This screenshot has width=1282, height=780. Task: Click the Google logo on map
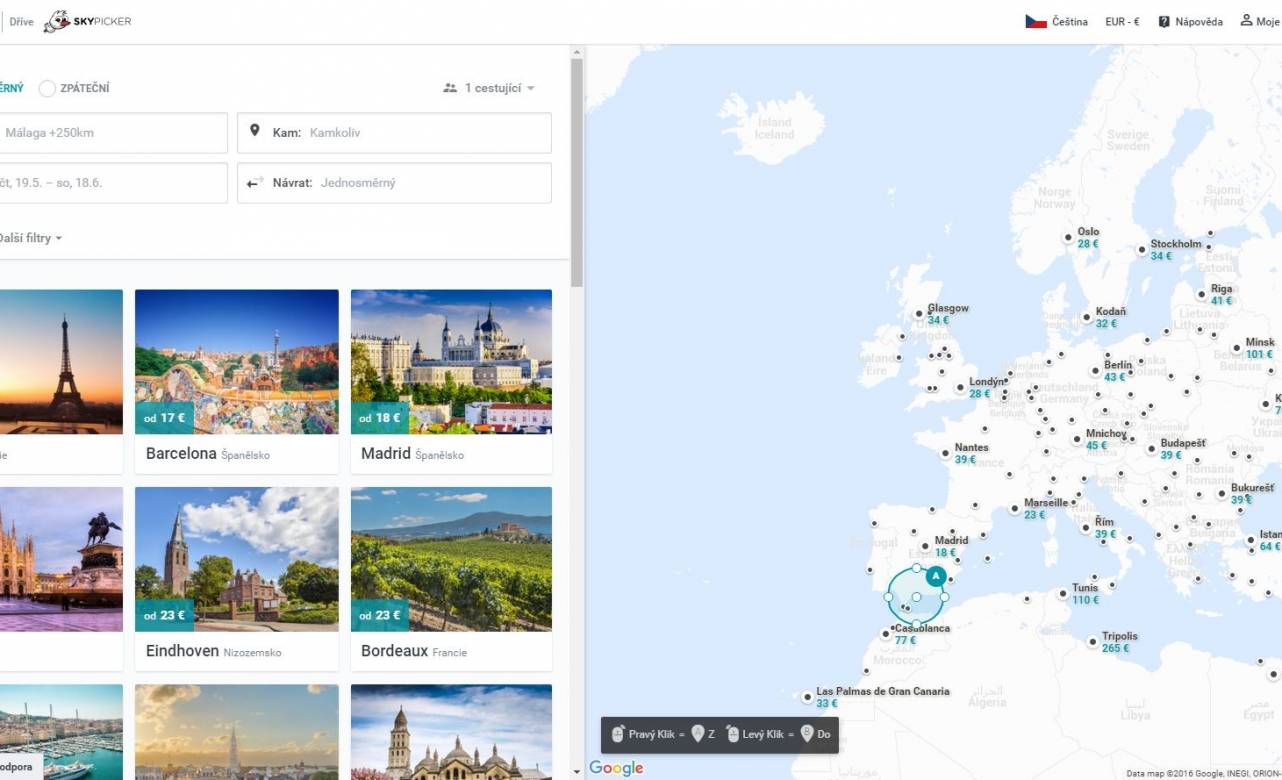pyautogui.click(x=616, y=768)
